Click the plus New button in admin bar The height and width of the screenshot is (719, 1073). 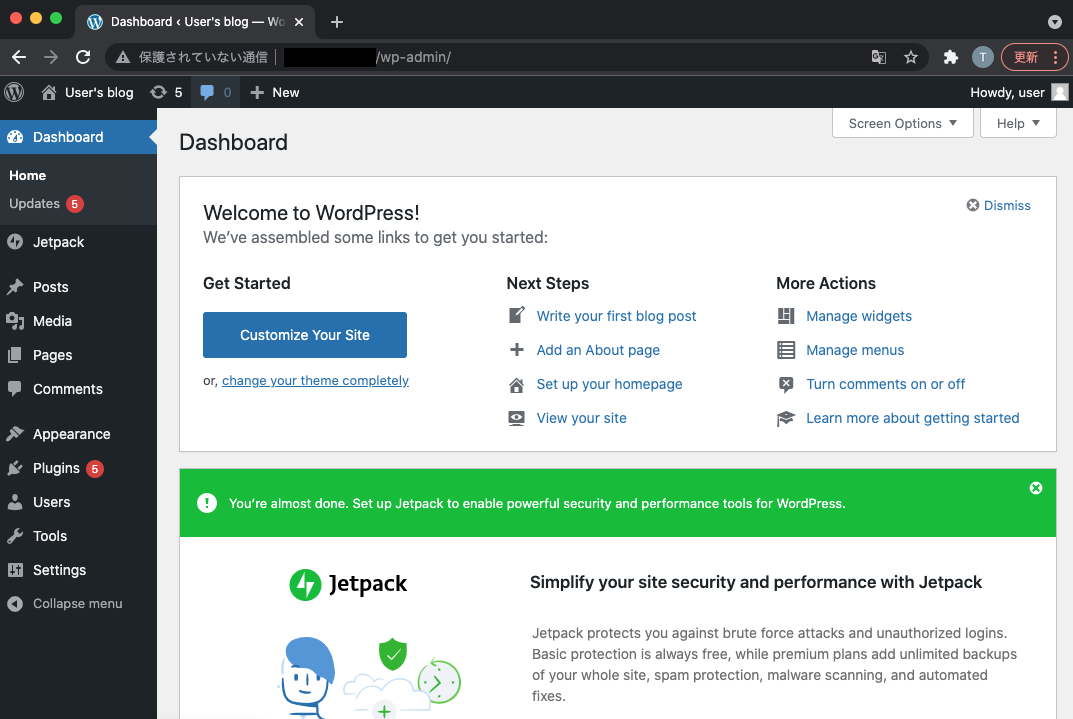click(x=274, y=92)
